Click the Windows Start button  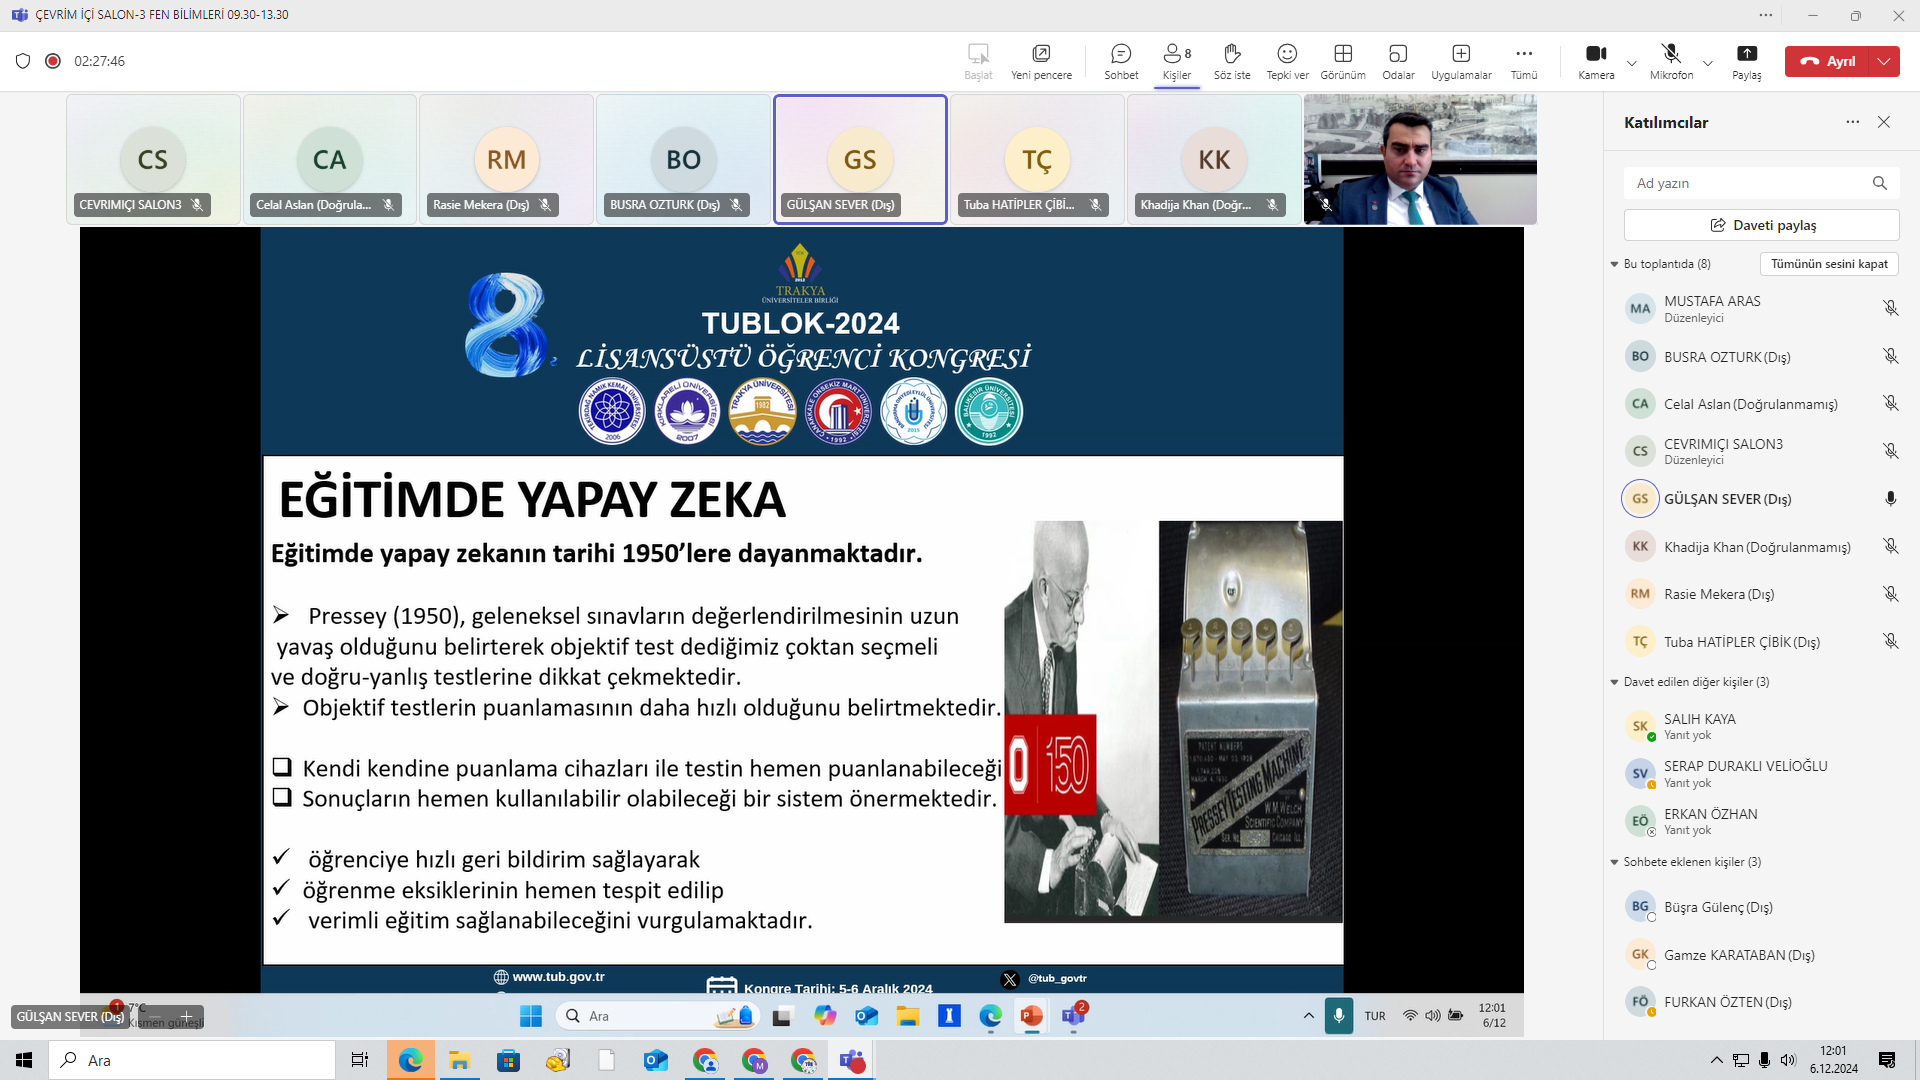pyautogui.click(x=24, y=1060)
